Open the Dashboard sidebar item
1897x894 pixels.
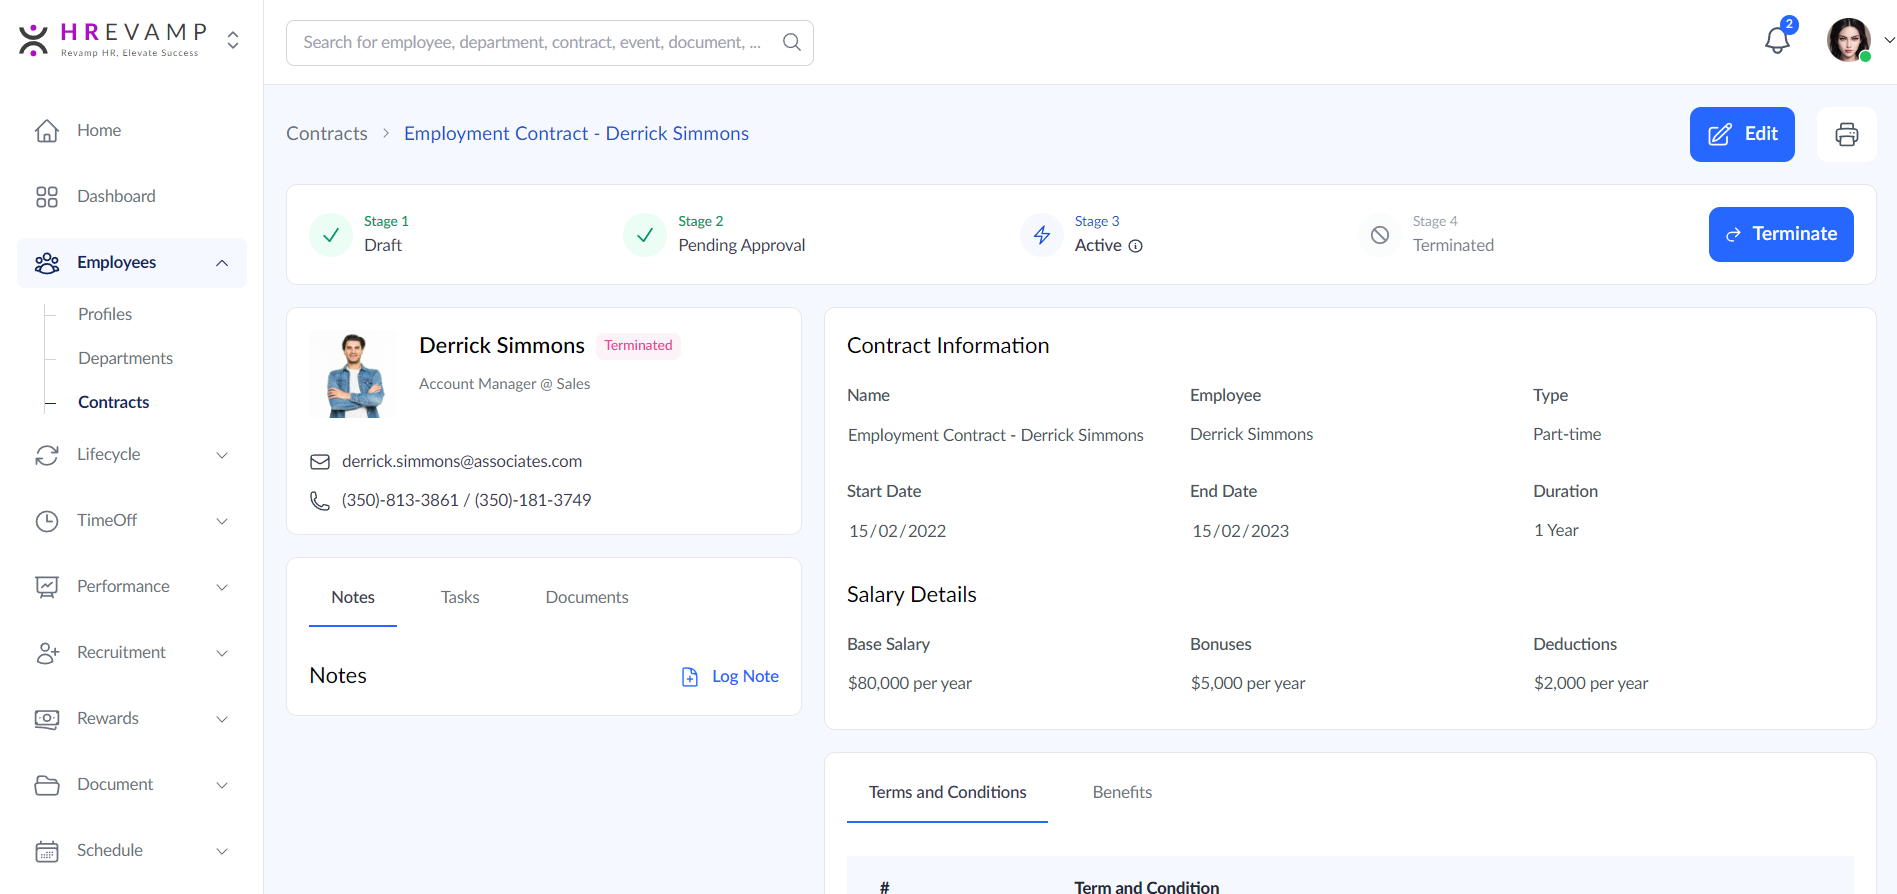(x=116, y=196)
